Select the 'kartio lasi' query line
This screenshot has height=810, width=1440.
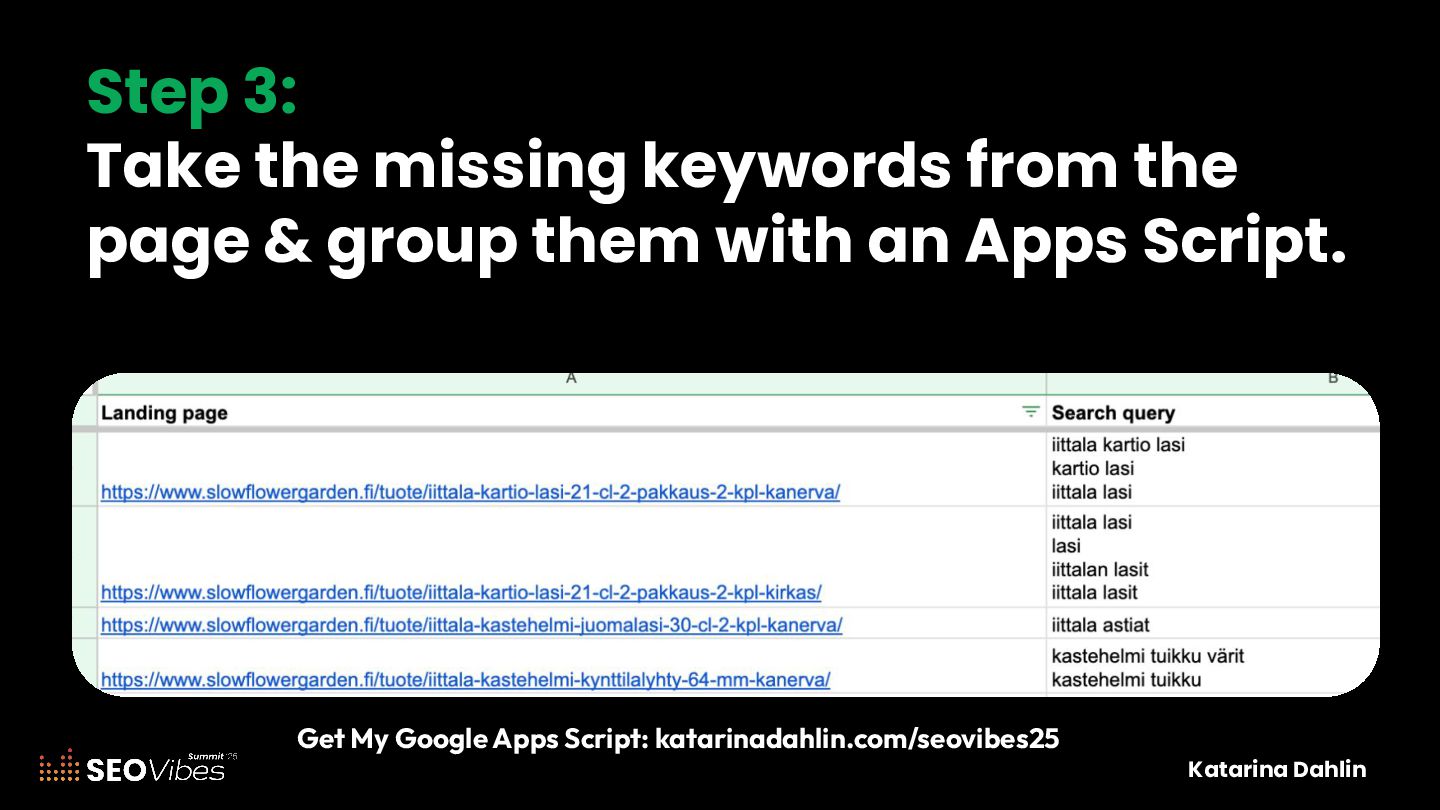tap(1092, 468)
